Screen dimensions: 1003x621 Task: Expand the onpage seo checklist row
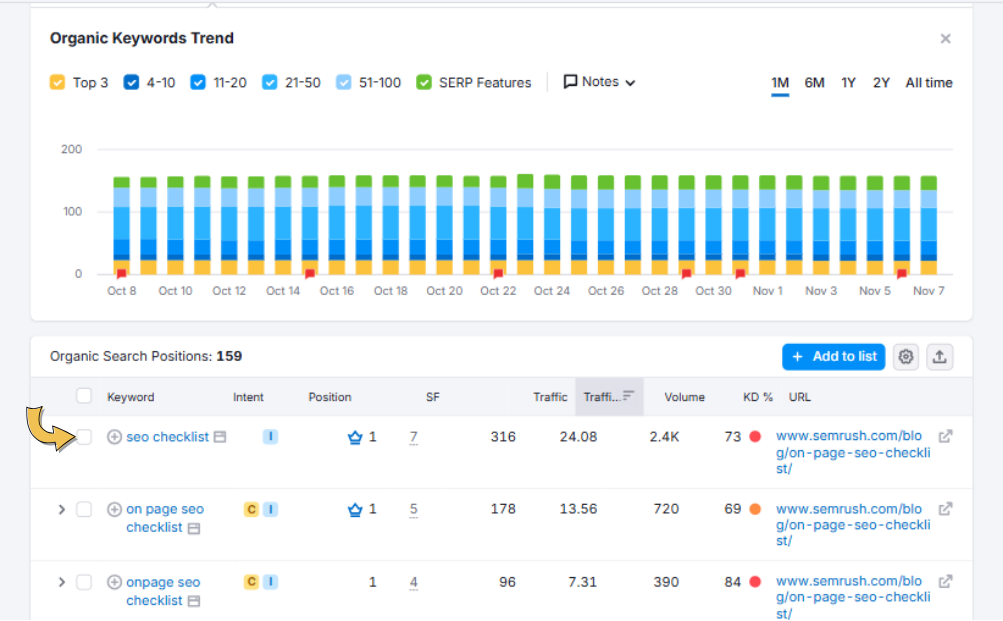coord(61,582)
